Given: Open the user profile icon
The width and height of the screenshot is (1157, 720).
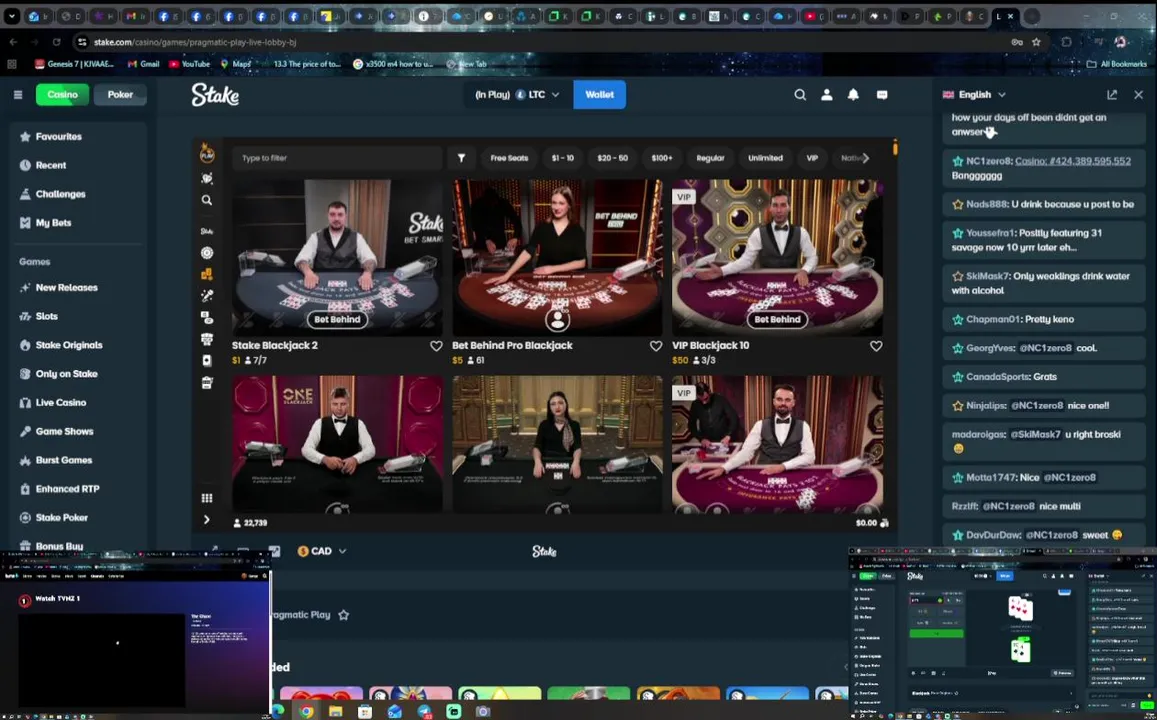Looking at the screenshot, I should point(826,94).
